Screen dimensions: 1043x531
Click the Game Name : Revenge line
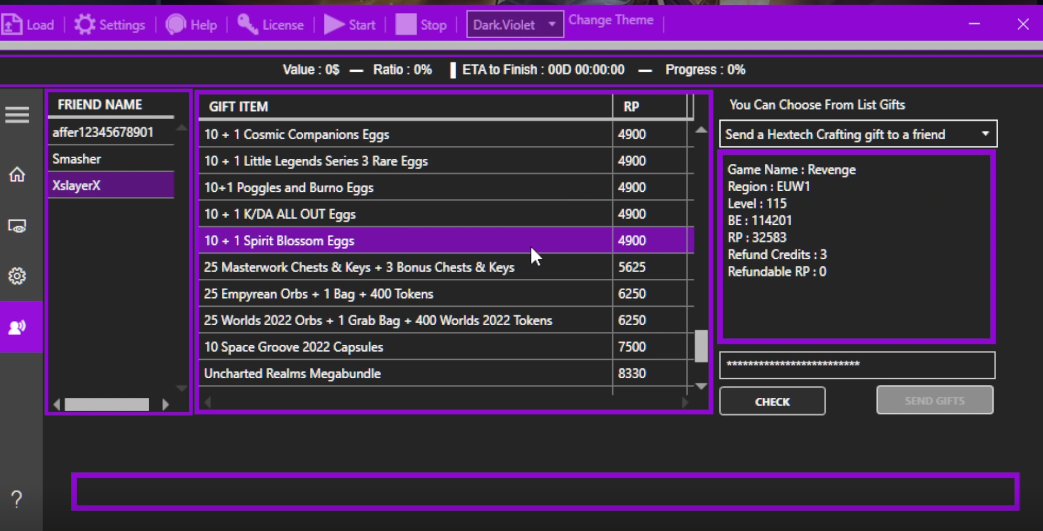pos(792,170)
